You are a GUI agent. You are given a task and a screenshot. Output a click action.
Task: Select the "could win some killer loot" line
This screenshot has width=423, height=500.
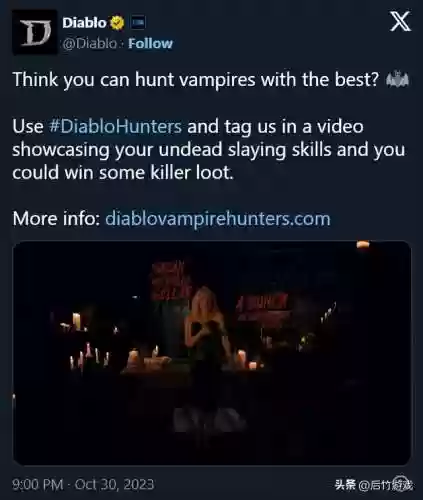click(123, 173)
